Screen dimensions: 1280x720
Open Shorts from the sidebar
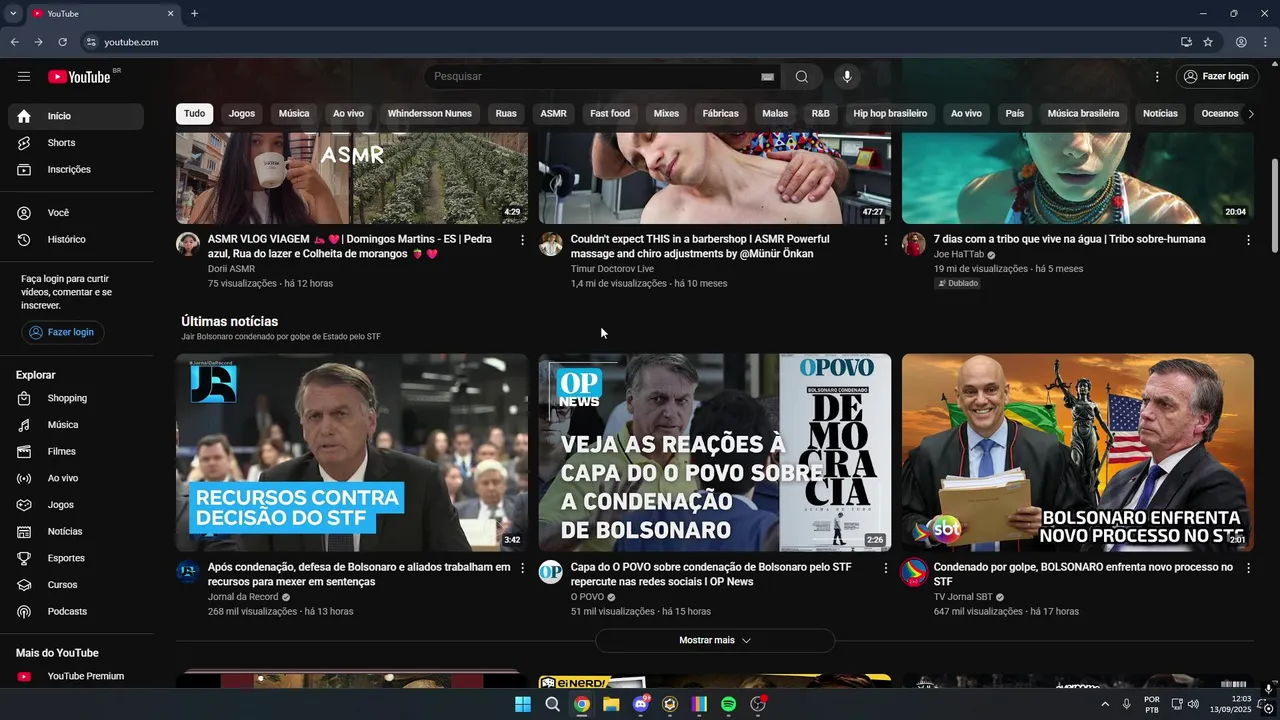click(76, 143)
